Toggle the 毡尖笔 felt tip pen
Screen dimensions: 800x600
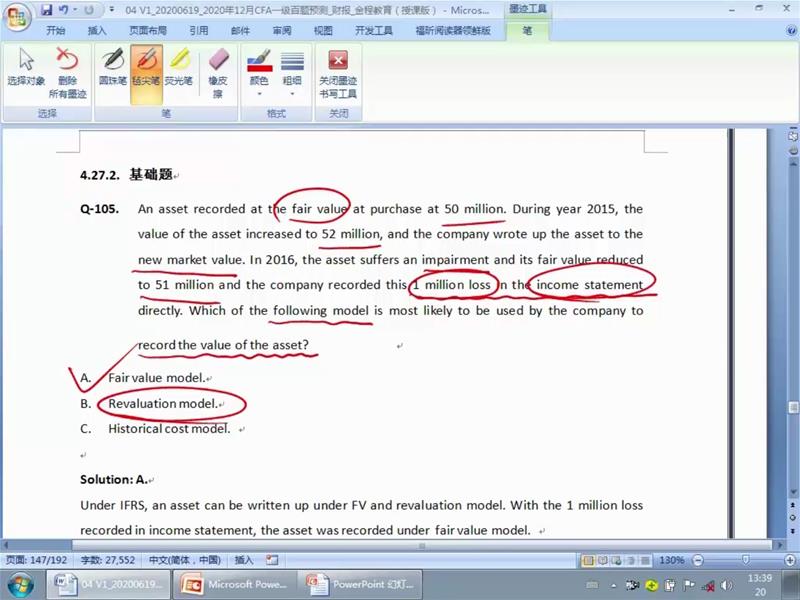pyautogui.click(x=146, y=74)
